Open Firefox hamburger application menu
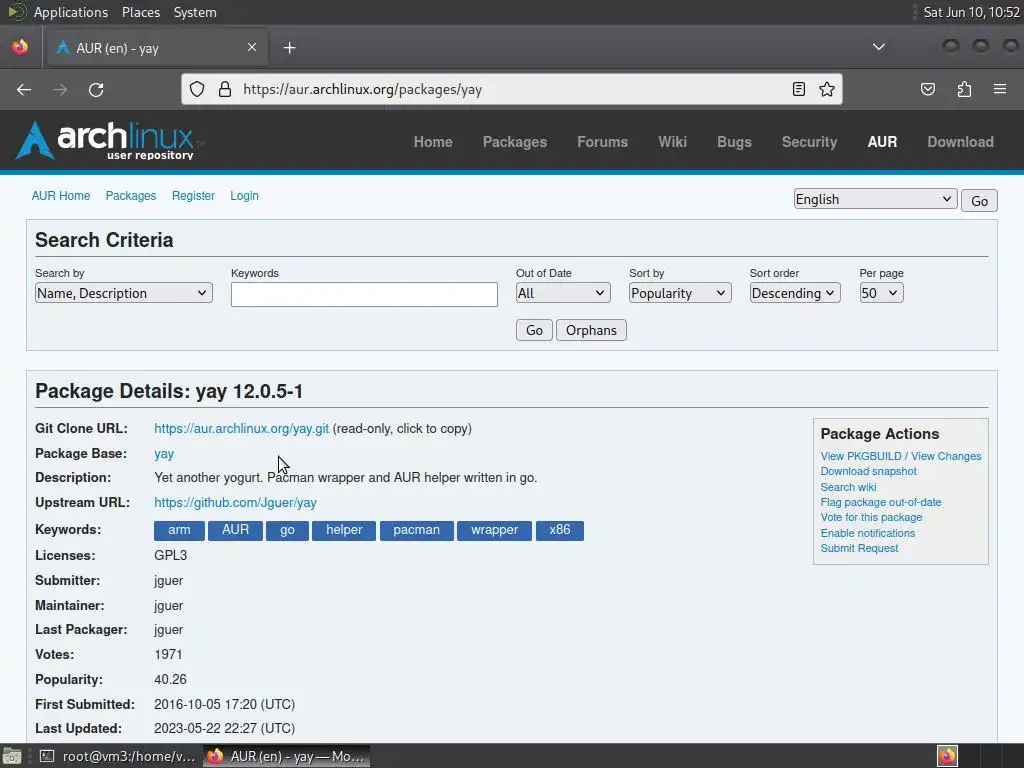Viewport: 1024px width, 768px height. click(x=1000, y=89)
